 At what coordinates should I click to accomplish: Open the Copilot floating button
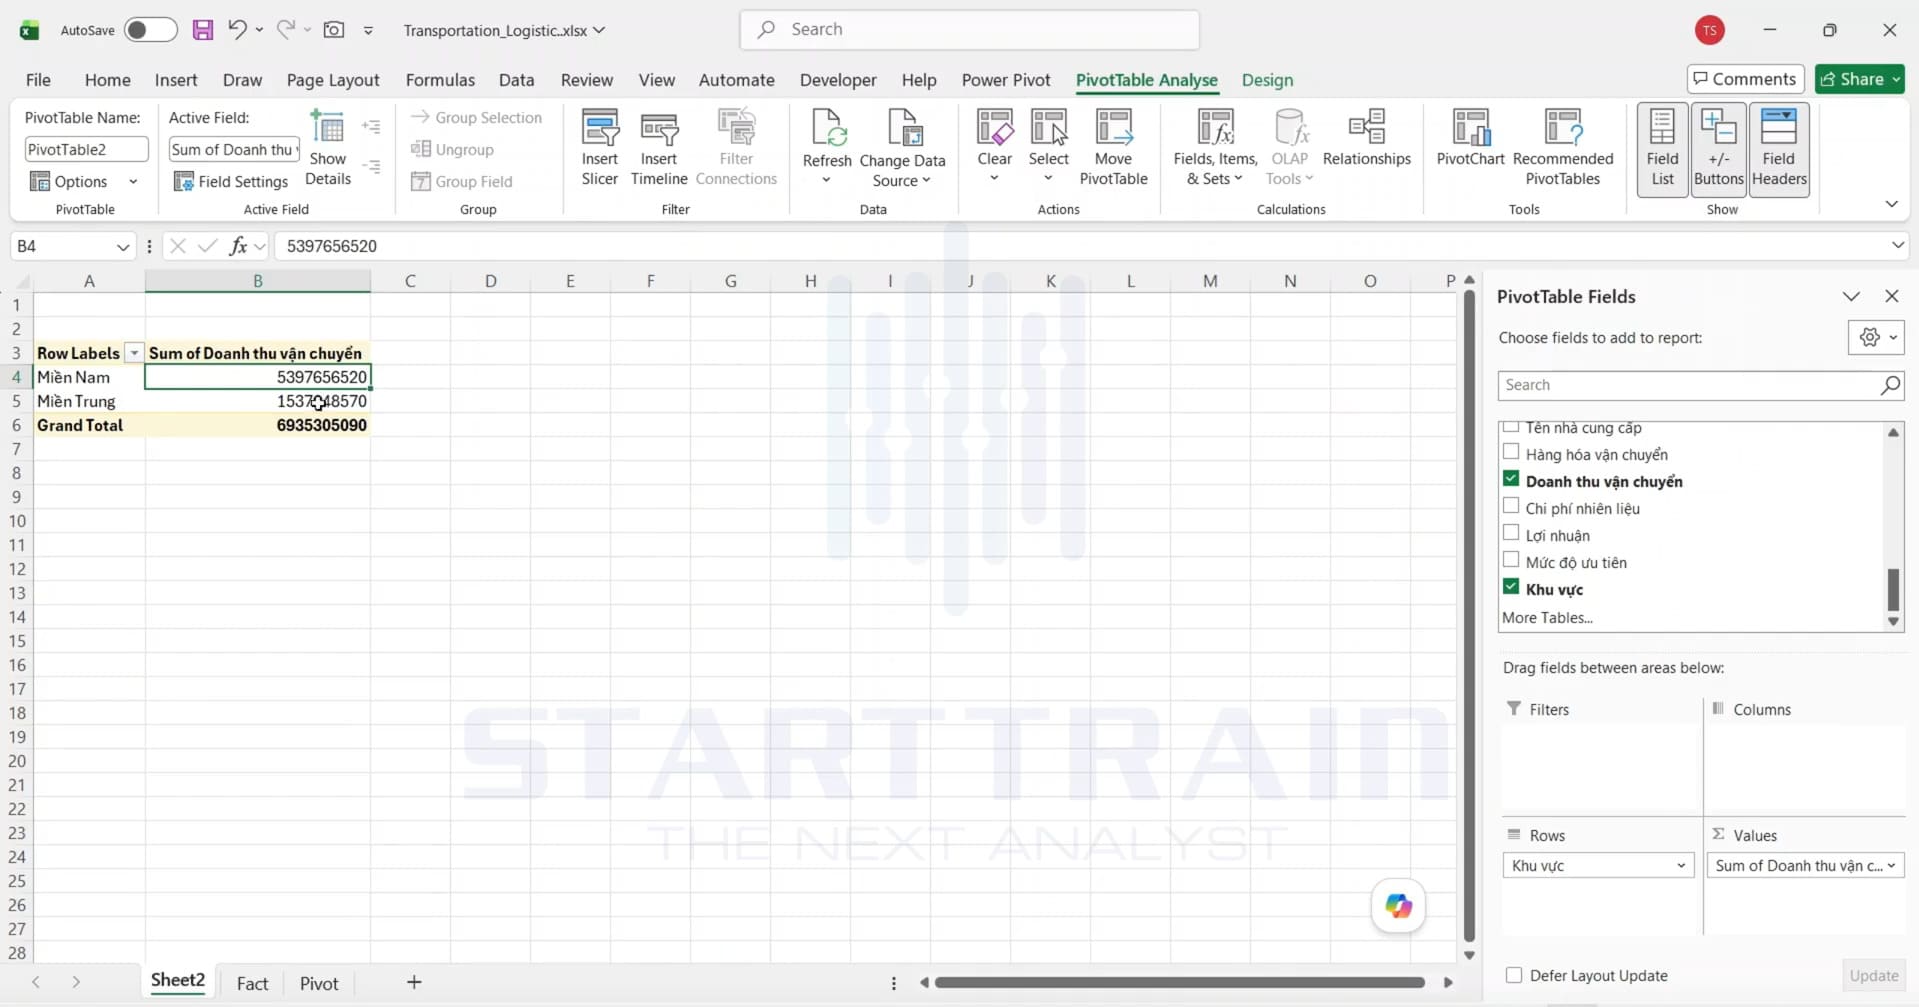[x=1398, y=906]
